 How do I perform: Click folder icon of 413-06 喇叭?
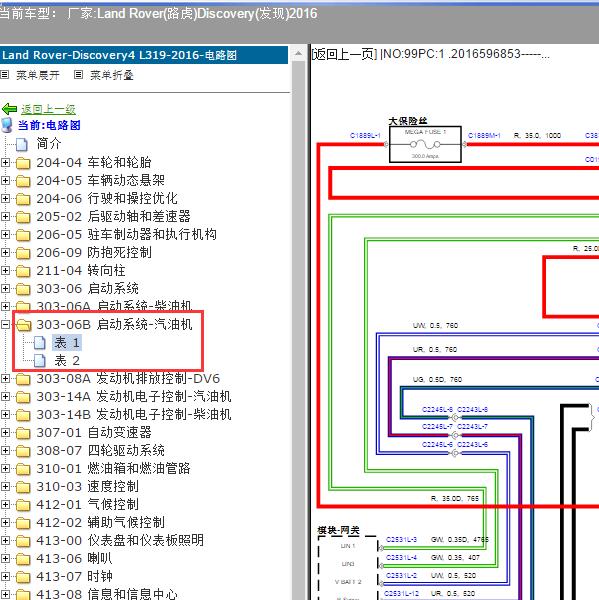(x=23, y=559)
